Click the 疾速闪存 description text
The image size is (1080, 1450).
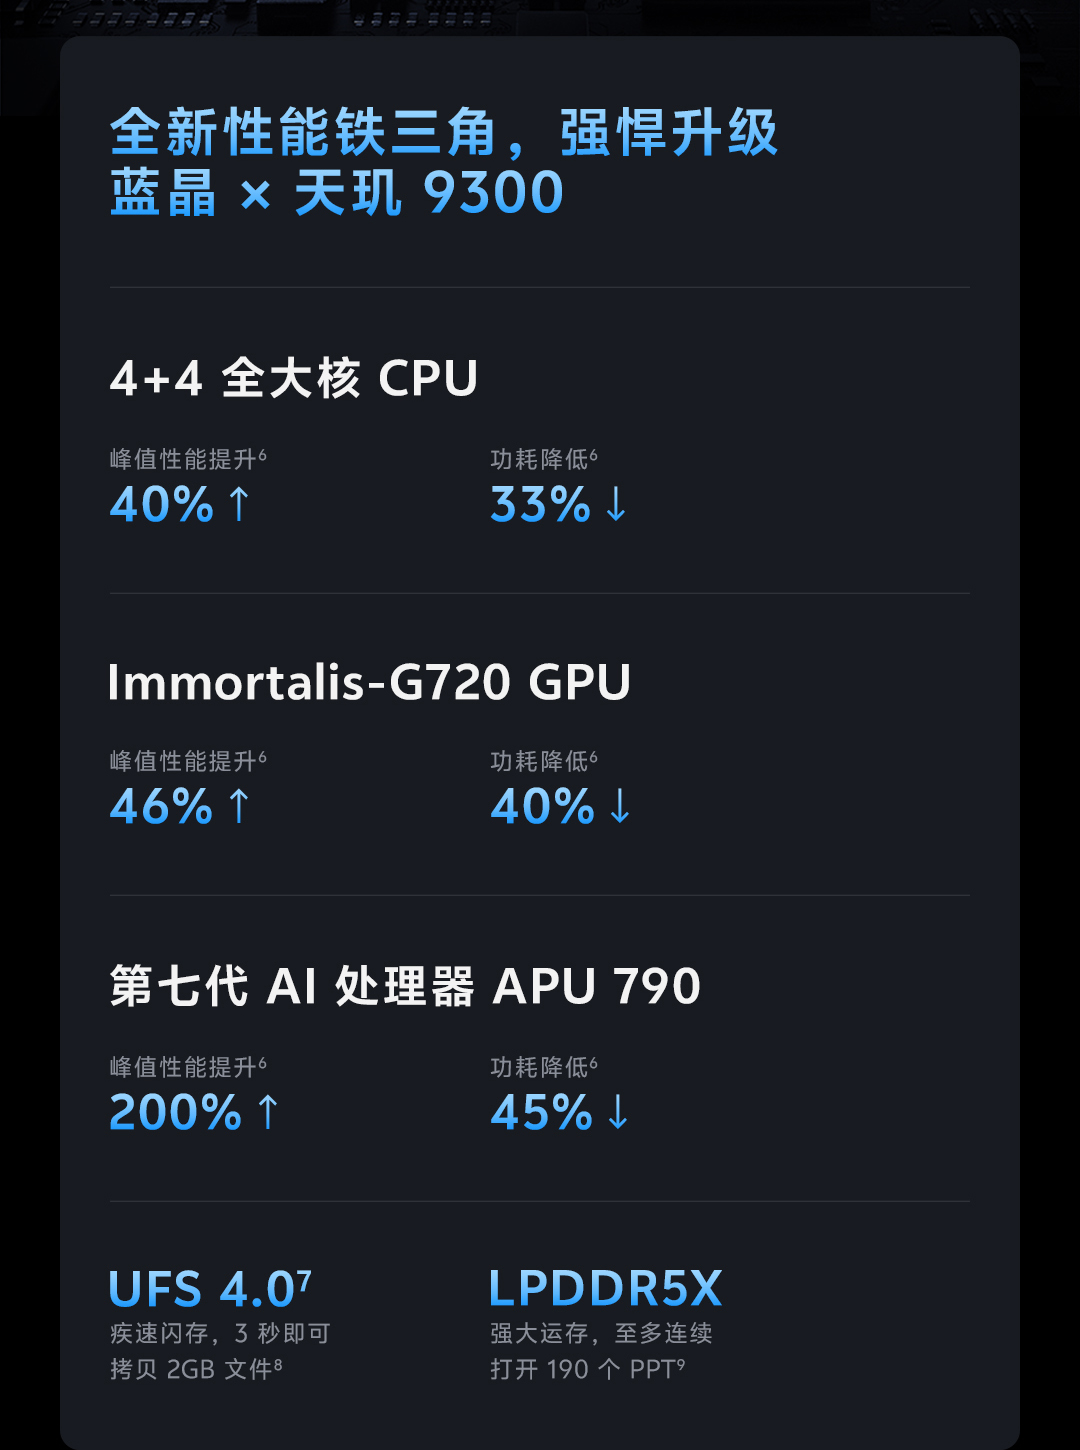click(x=220, y=1334)
